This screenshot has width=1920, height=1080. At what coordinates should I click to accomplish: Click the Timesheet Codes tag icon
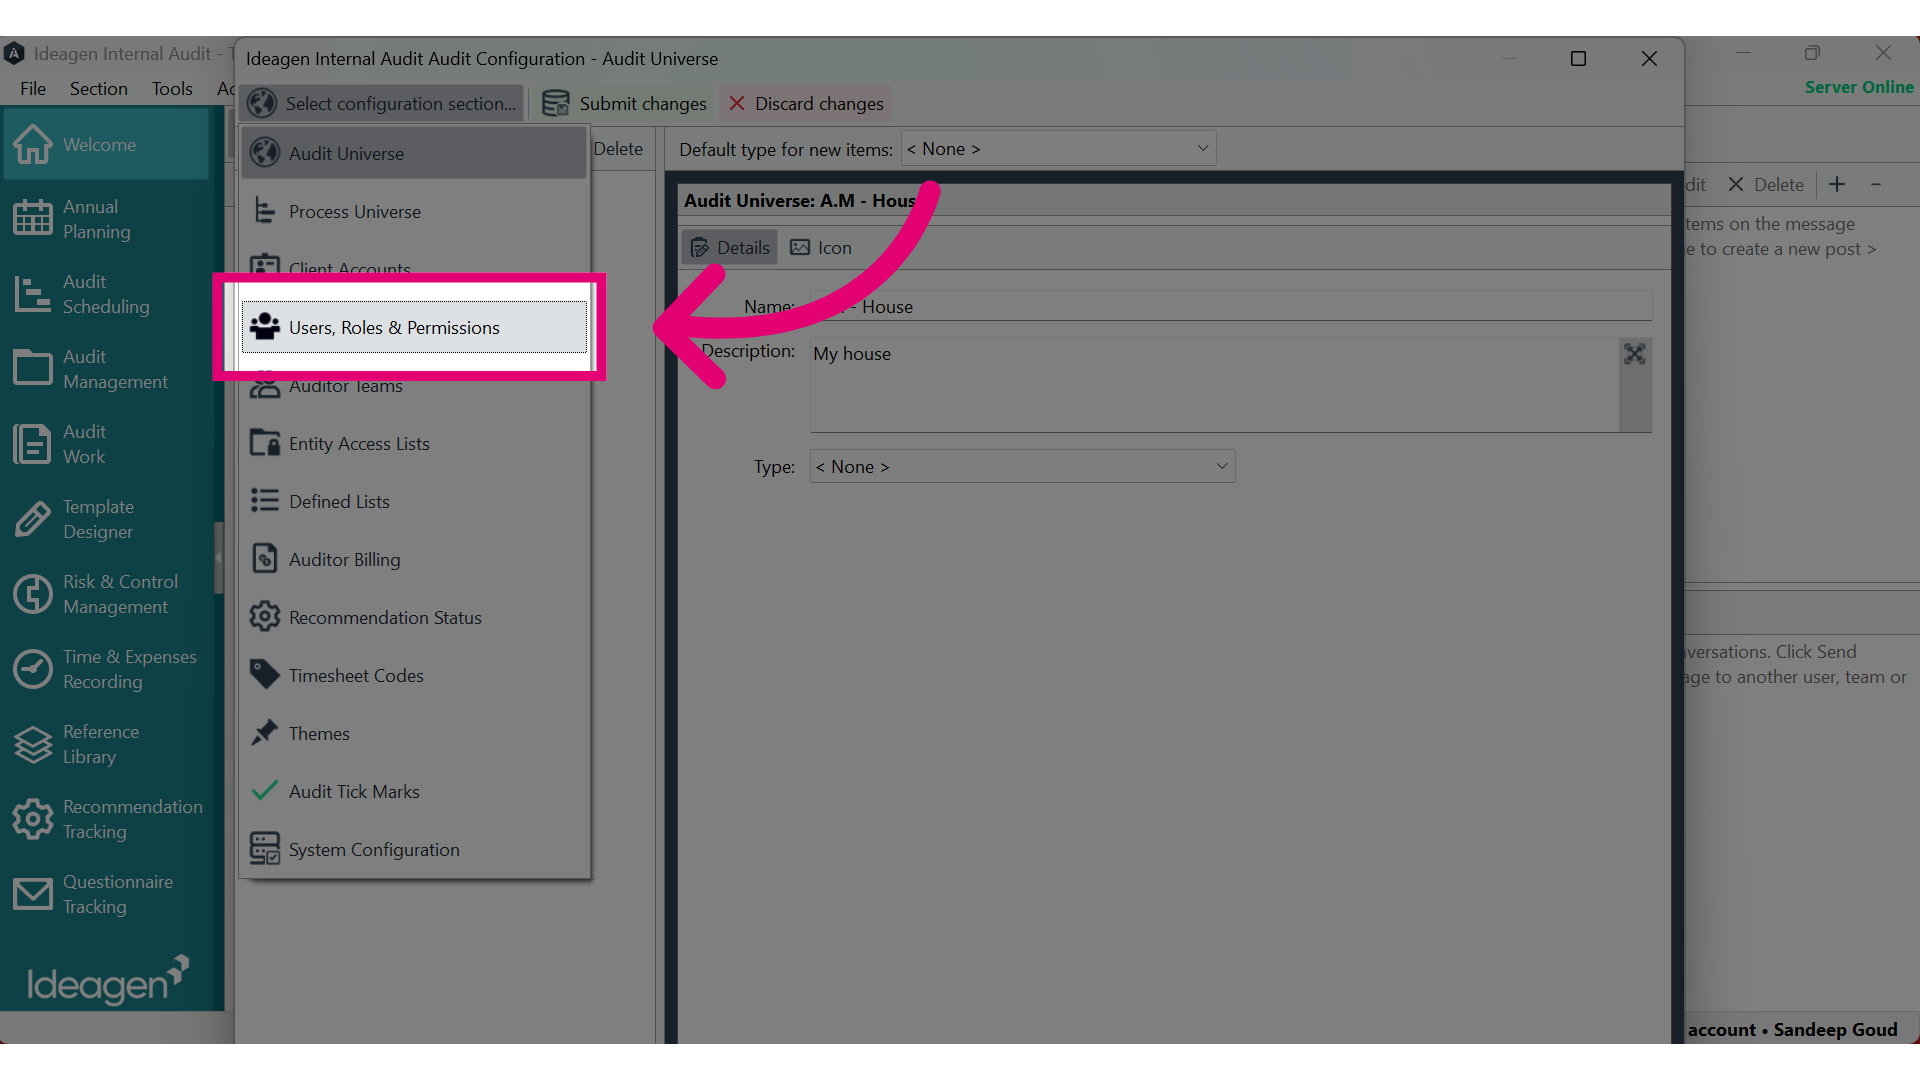(x=265, y=674)
